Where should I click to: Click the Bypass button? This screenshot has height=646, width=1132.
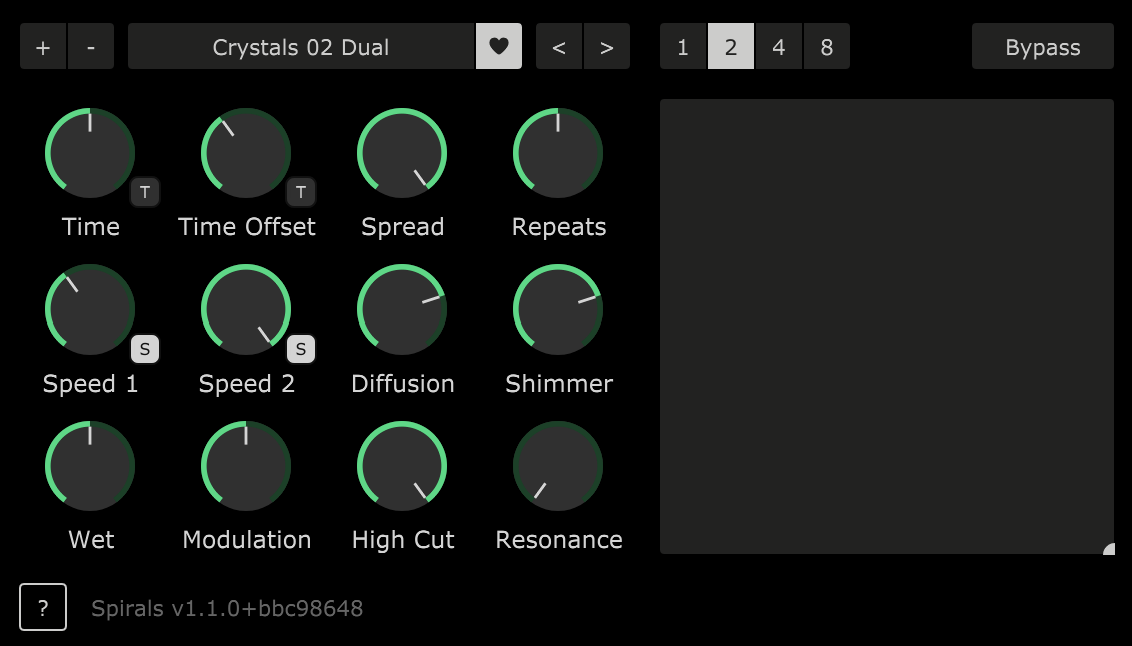(1042, 47)
